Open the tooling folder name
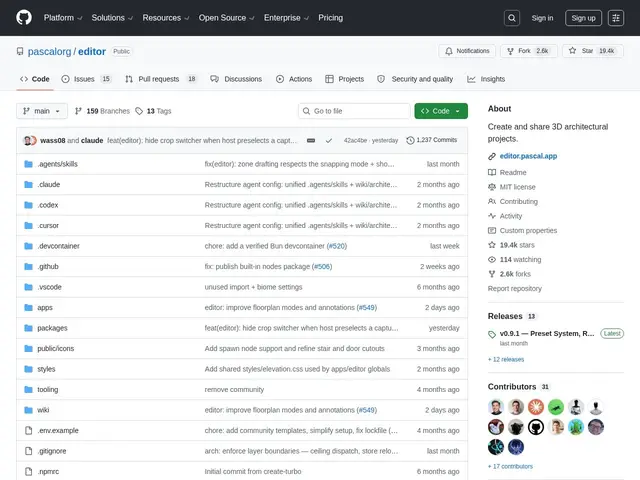 coord(48,389)
